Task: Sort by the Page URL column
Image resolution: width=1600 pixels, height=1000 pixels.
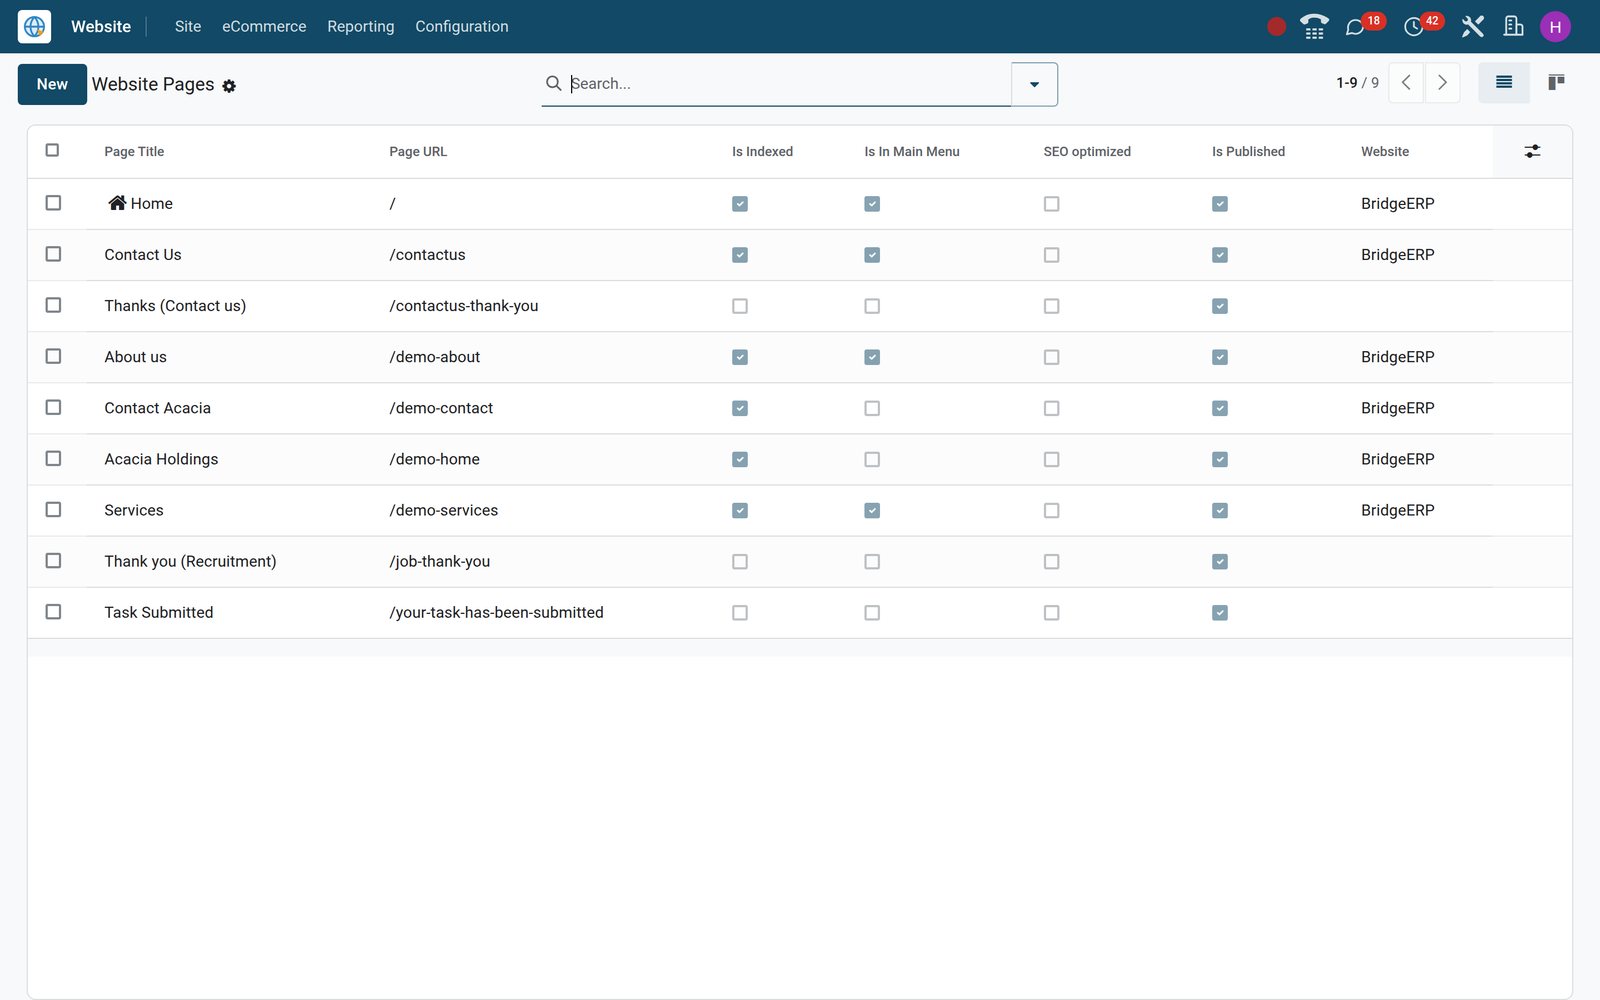Action: pyautogui.click(x=418, y=152)
